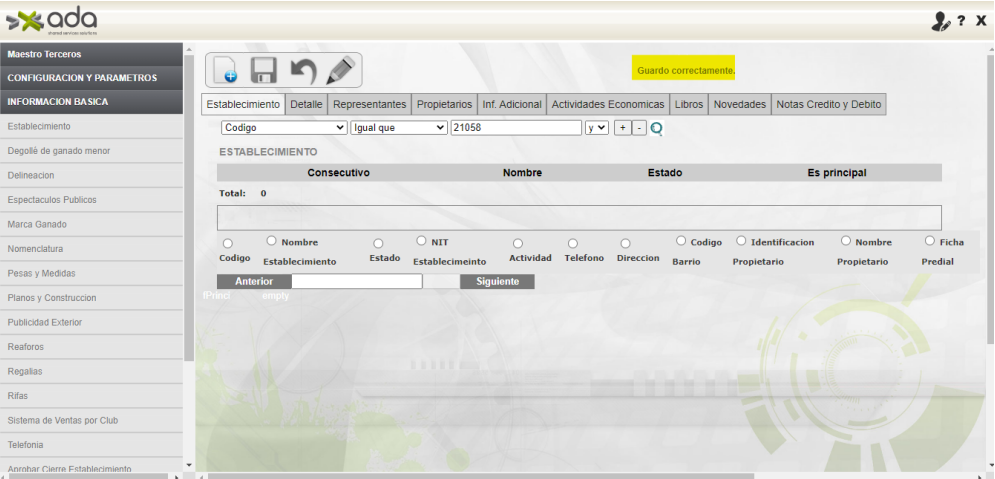Click the minus button to remove filter
The height and width of the screenshot is (479, 995).
click(639, 128)
